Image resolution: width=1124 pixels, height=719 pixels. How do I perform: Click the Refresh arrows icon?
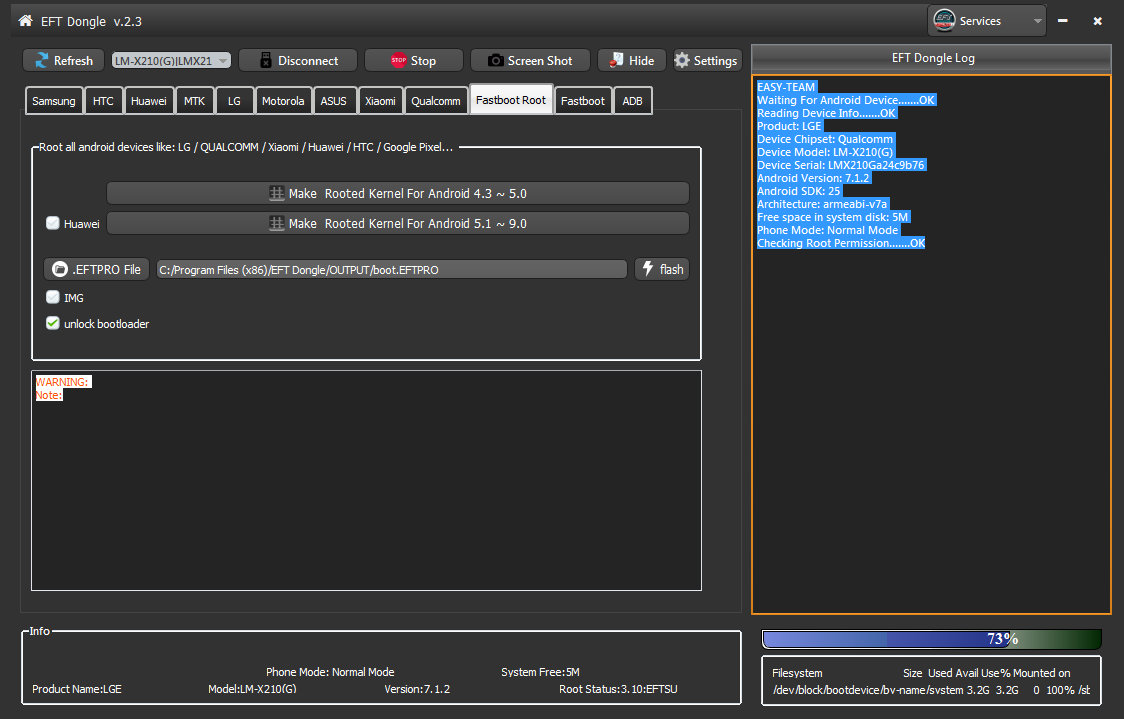[42, 61]
